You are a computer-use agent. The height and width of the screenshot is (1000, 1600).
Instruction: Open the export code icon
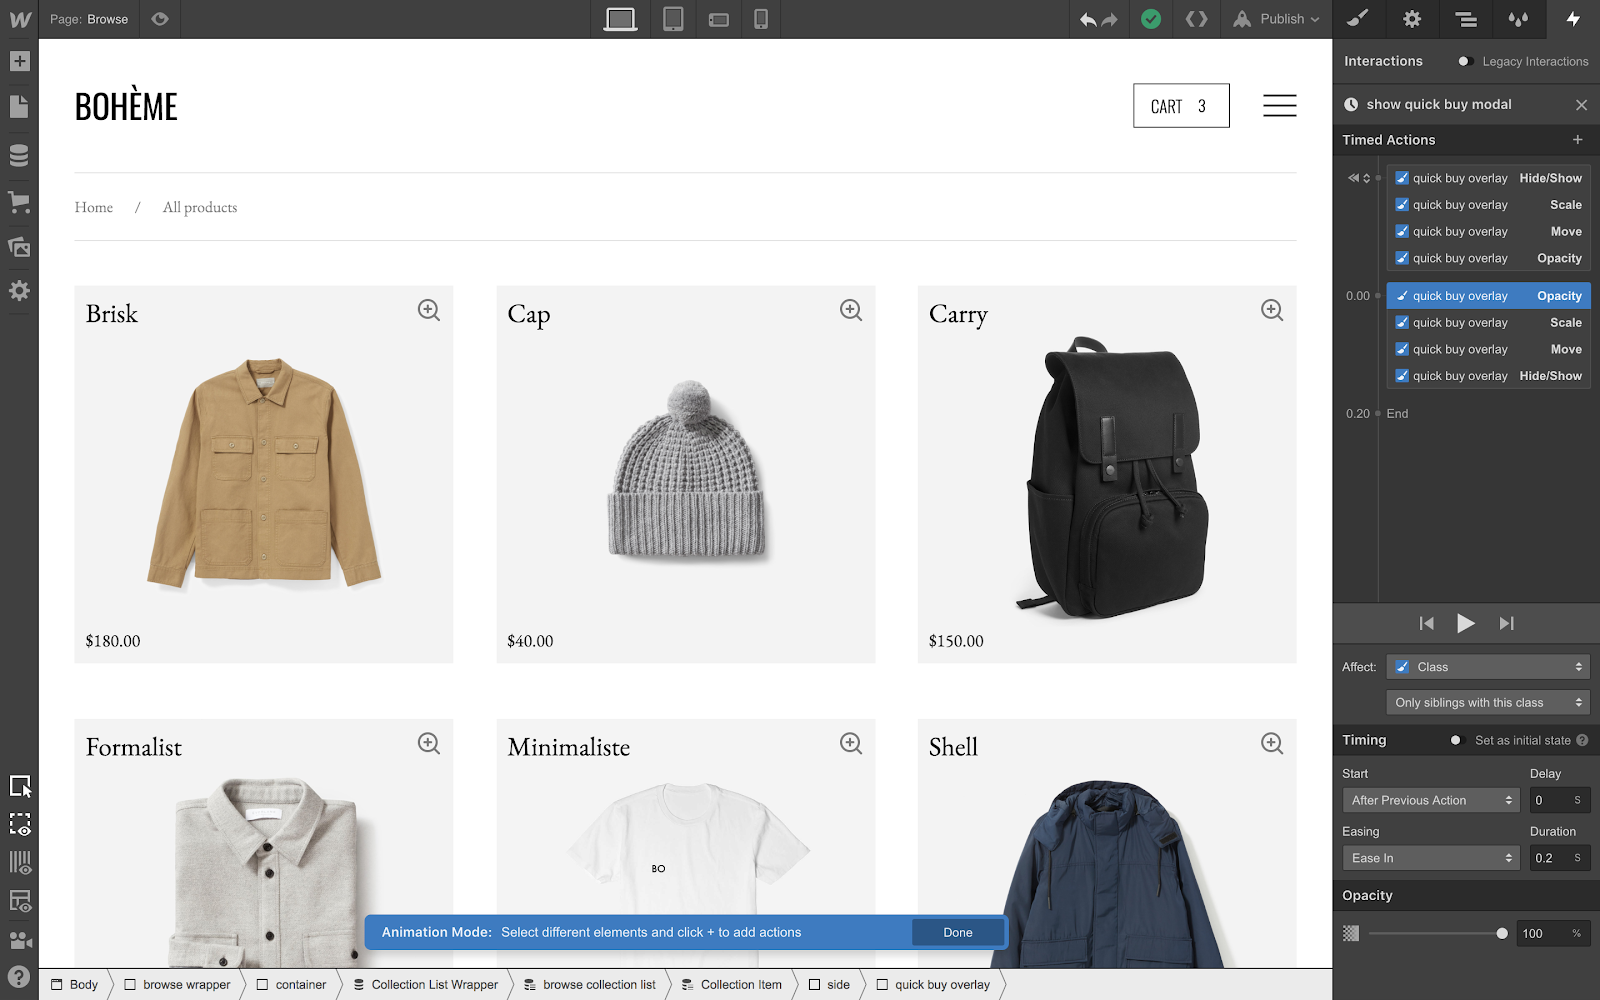[1196, 19]
